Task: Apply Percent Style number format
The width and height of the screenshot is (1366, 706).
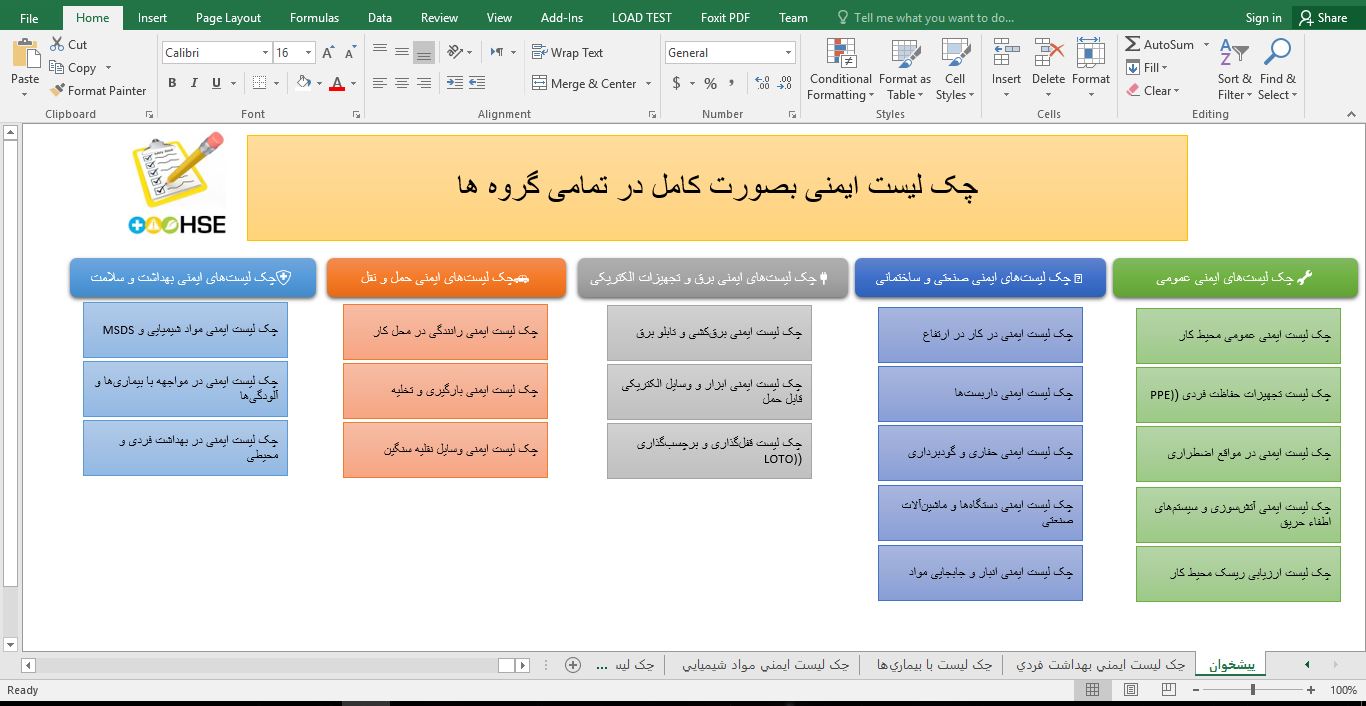Action: (710, 83)
